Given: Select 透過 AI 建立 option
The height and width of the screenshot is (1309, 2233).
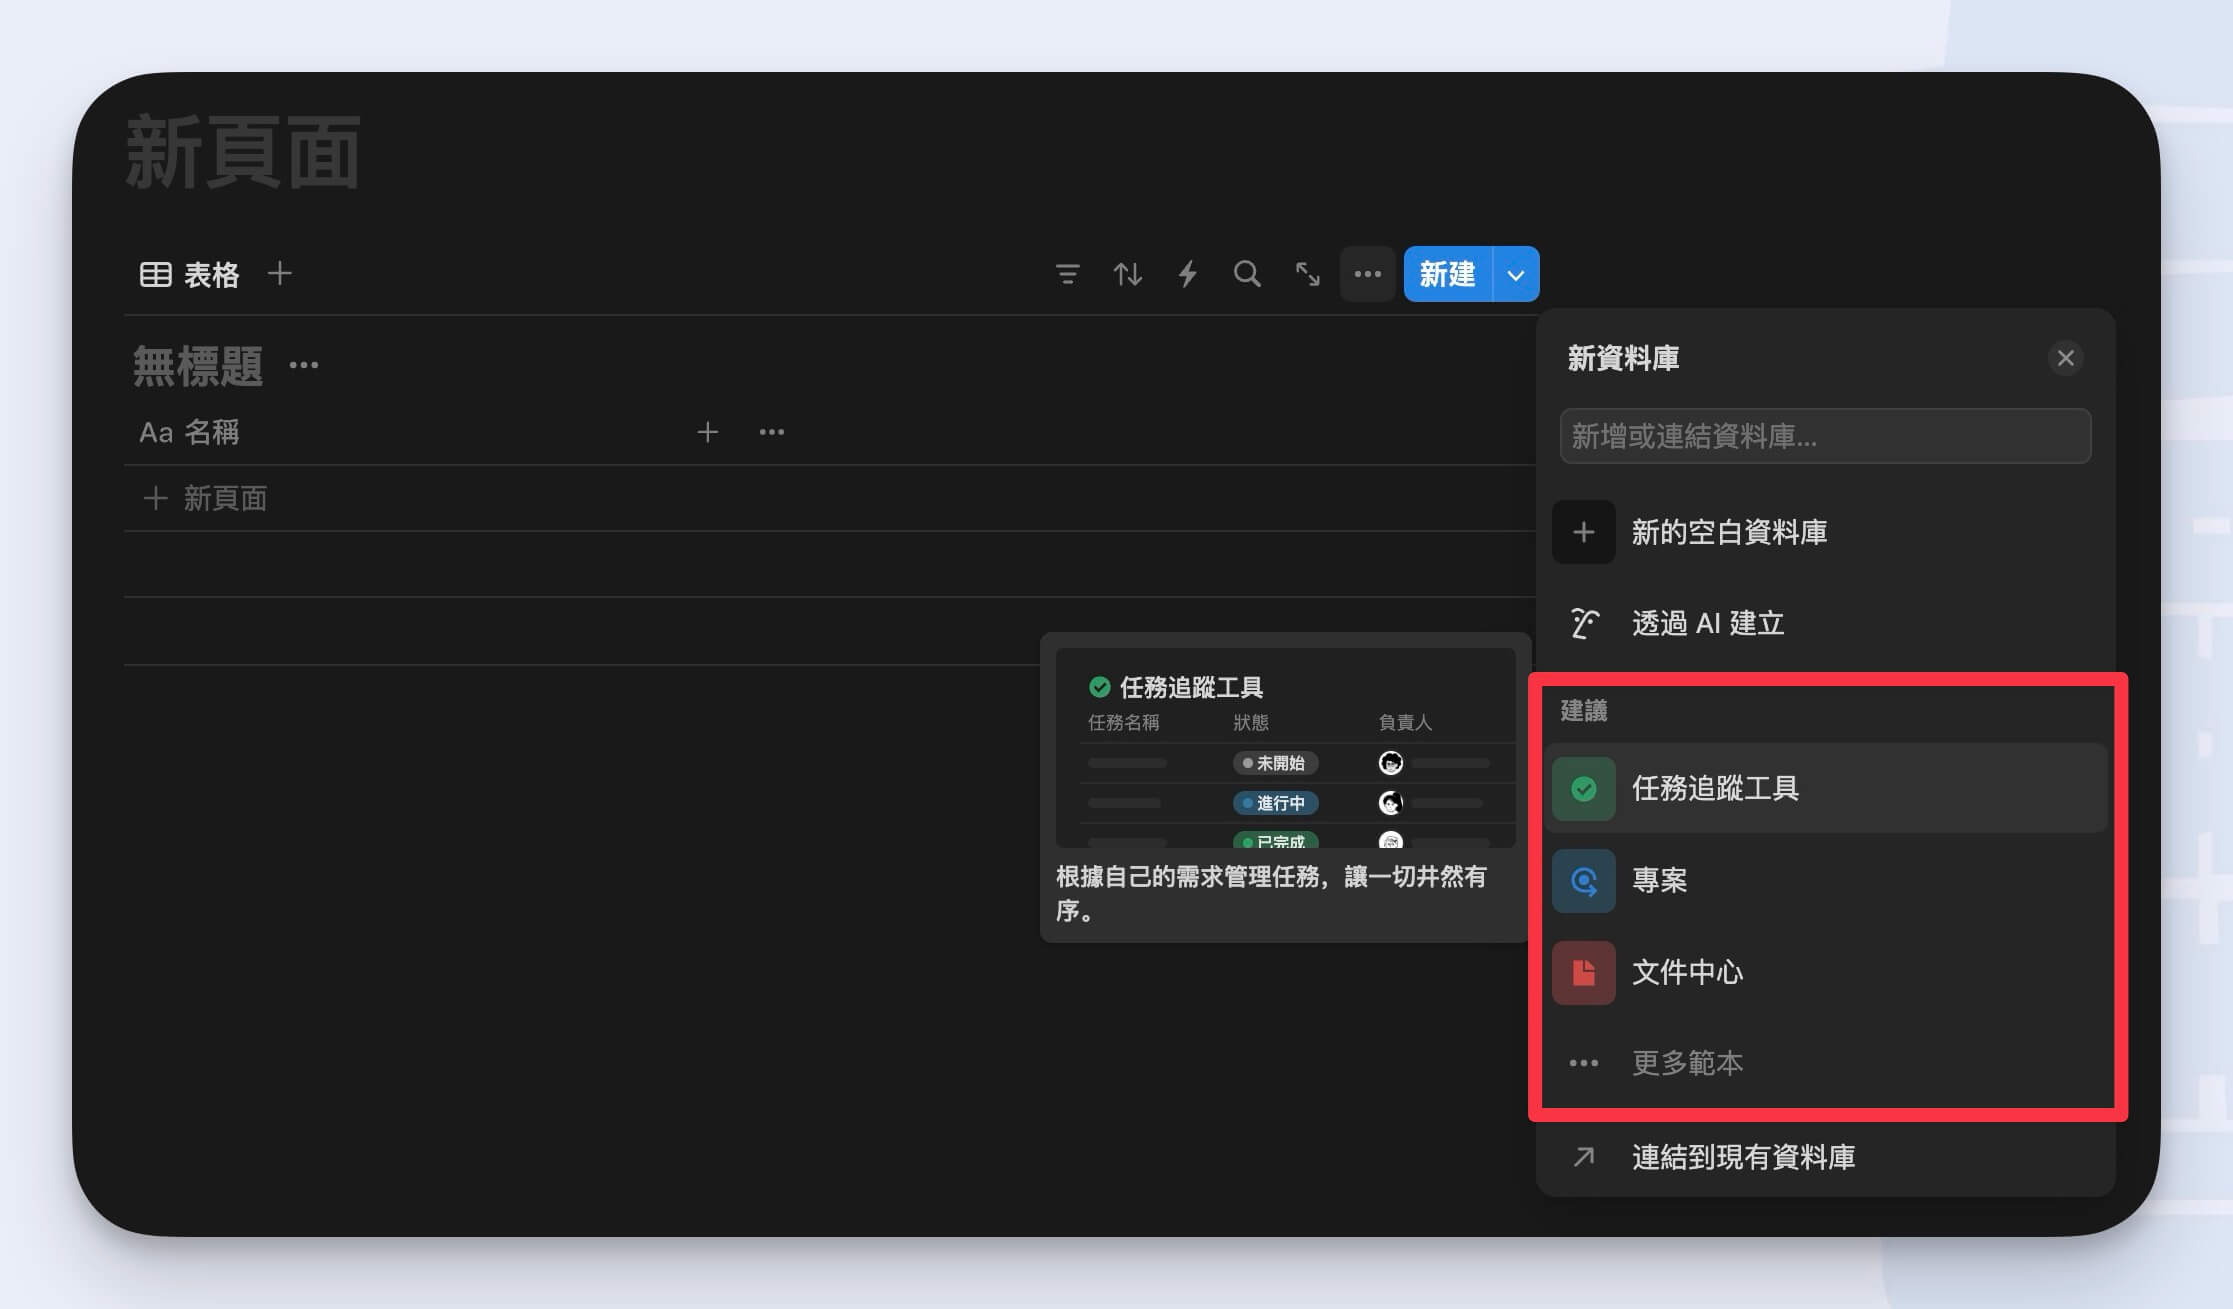Looking at the screenshot, I should click(x=1707, y=623).
